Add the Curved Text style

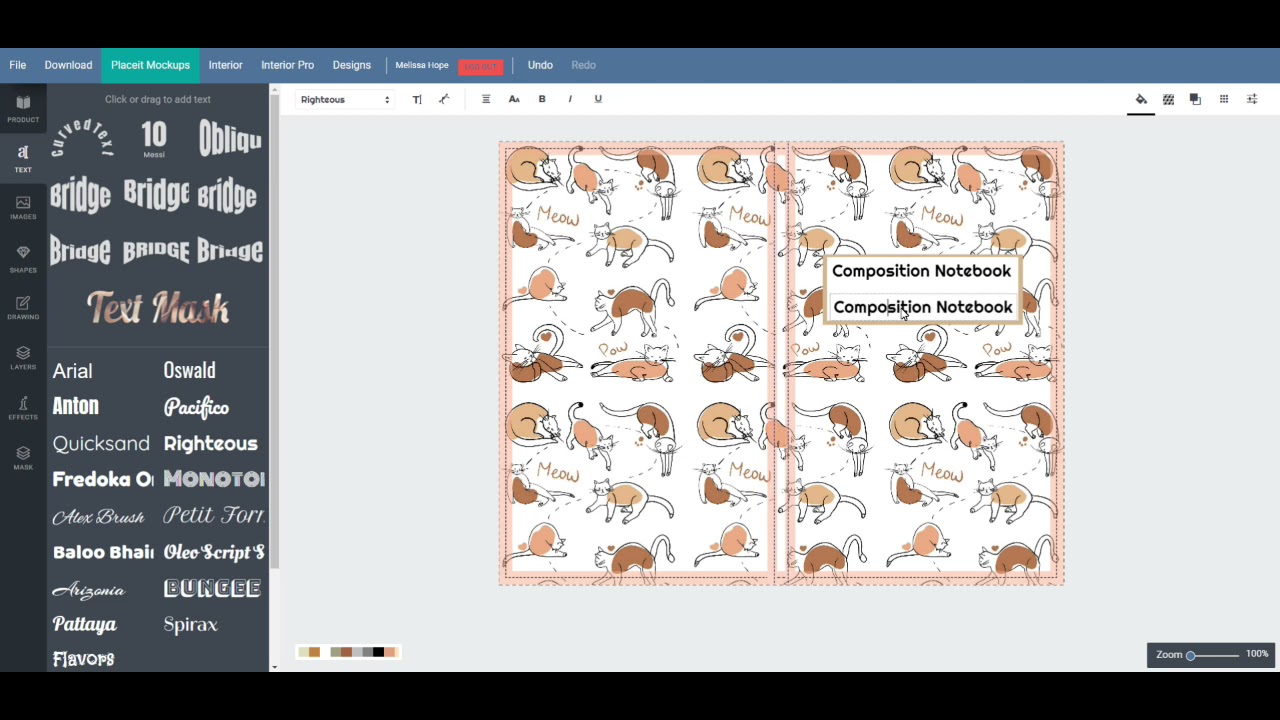82,139
